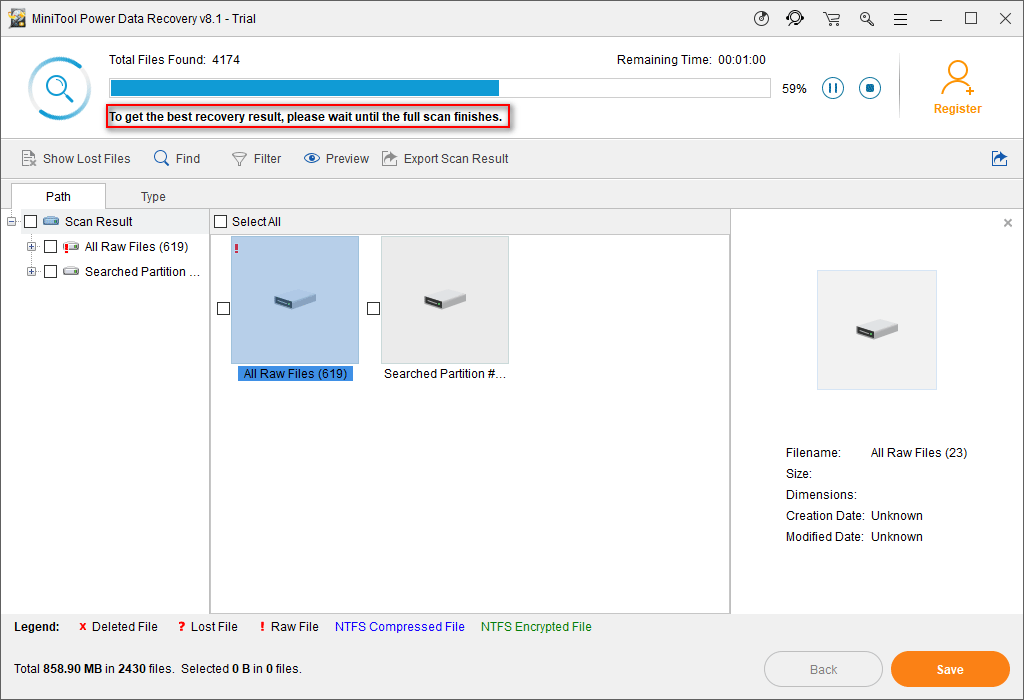Click the Preview eye button
Image resolution: width=1024 pixels, height=700 pixels.
(x=336, y=159)
